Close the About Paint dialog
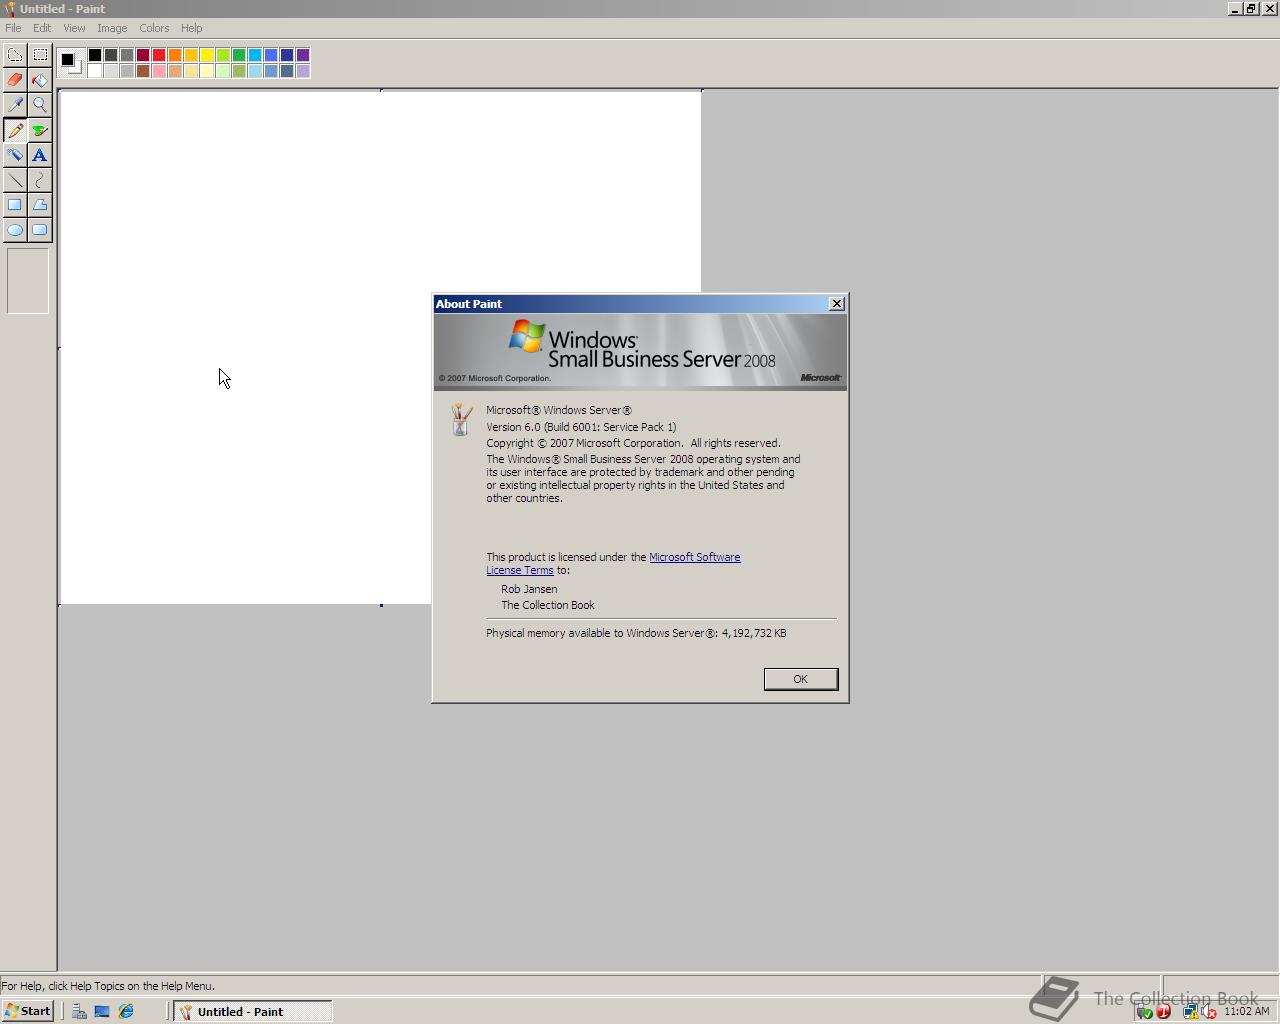The image size is (1280, 1024). click(837, 304)
